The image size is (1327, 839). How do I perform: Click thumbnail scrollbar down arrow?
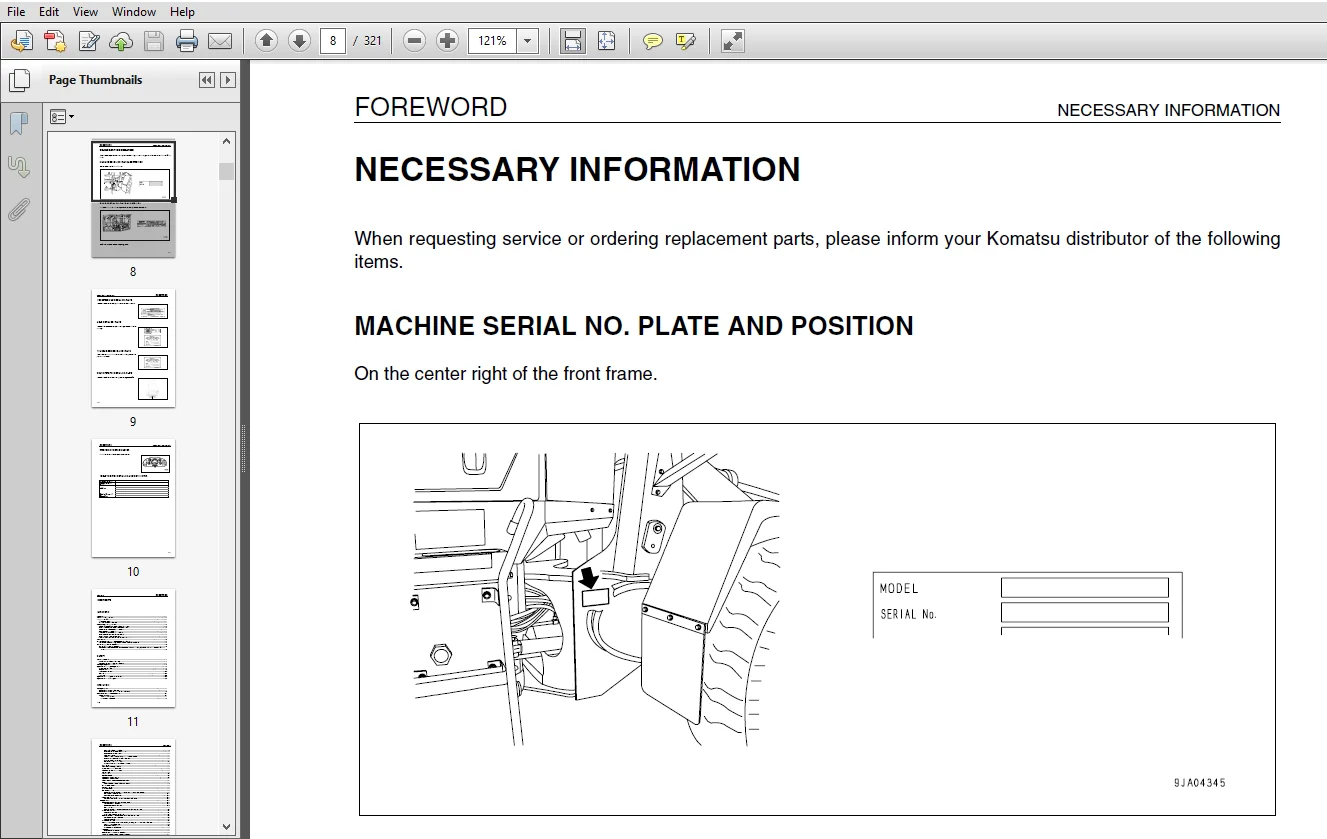227,826
